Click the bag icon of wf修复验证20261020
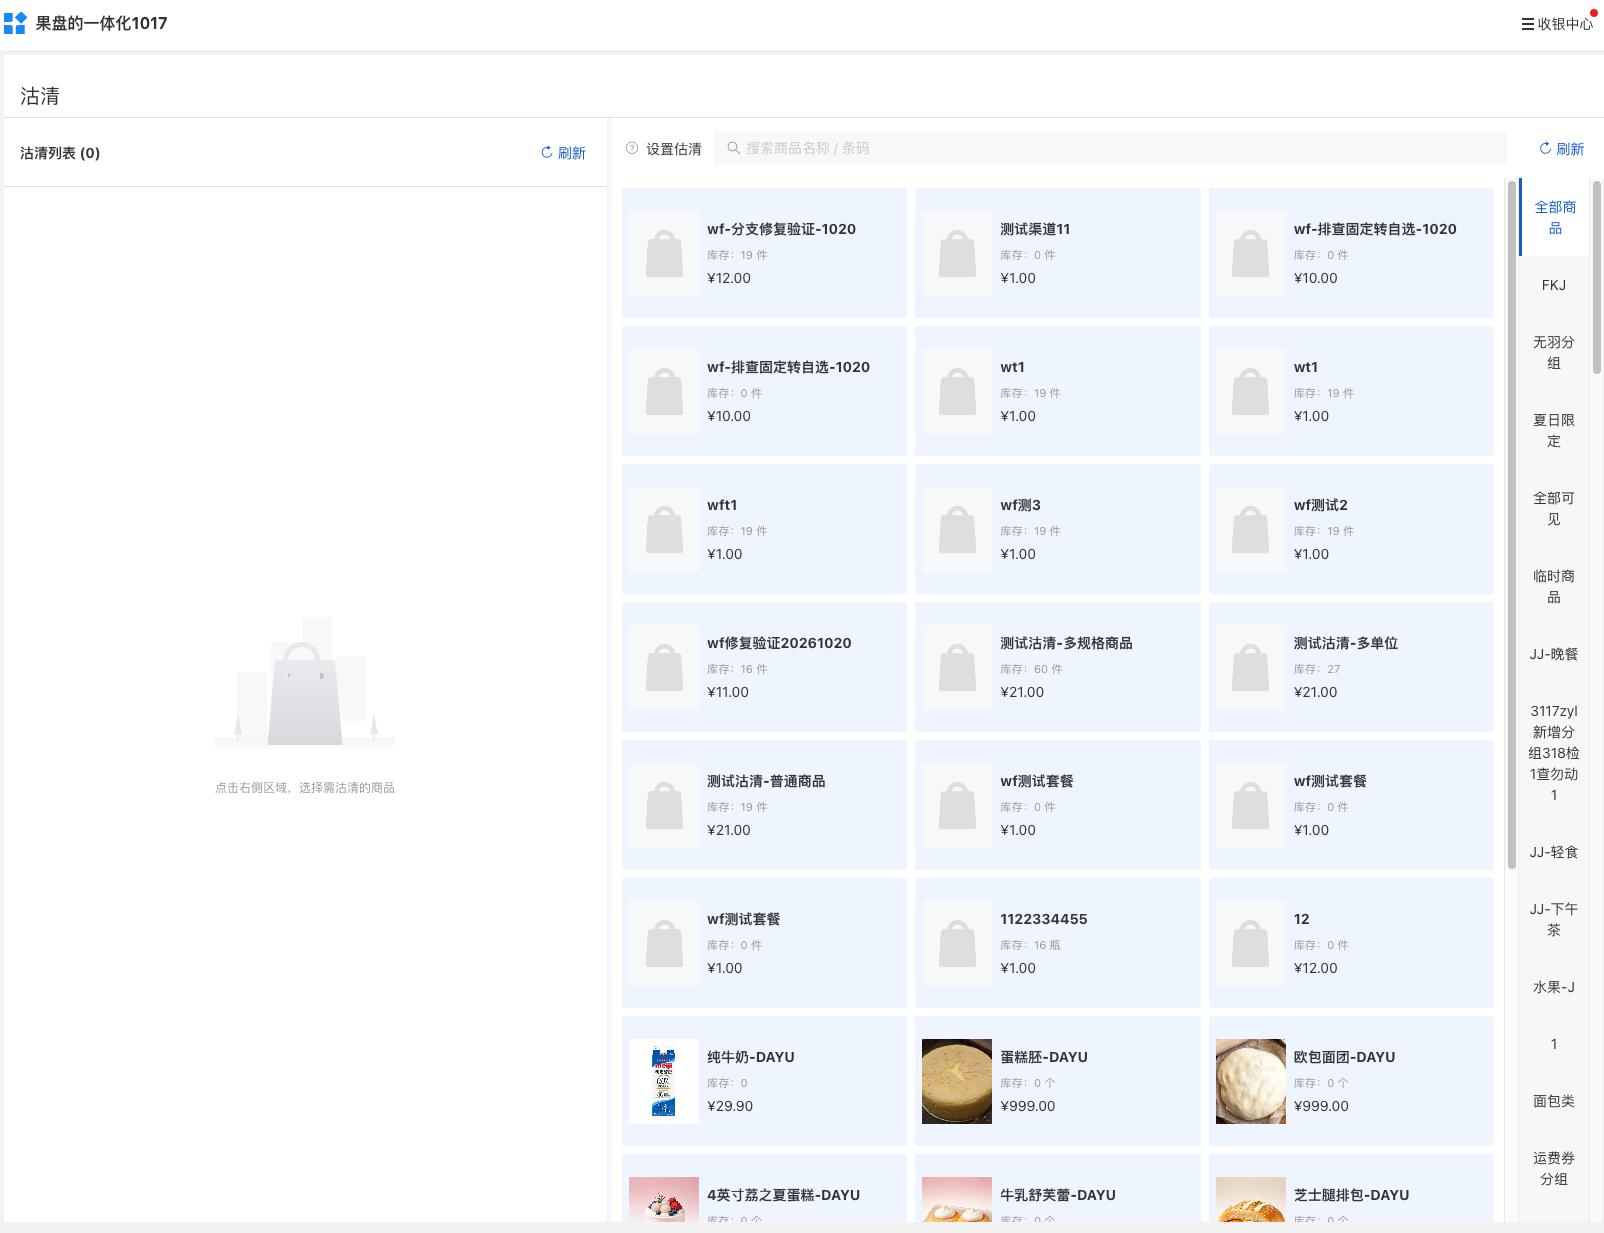 pos(664,667)
